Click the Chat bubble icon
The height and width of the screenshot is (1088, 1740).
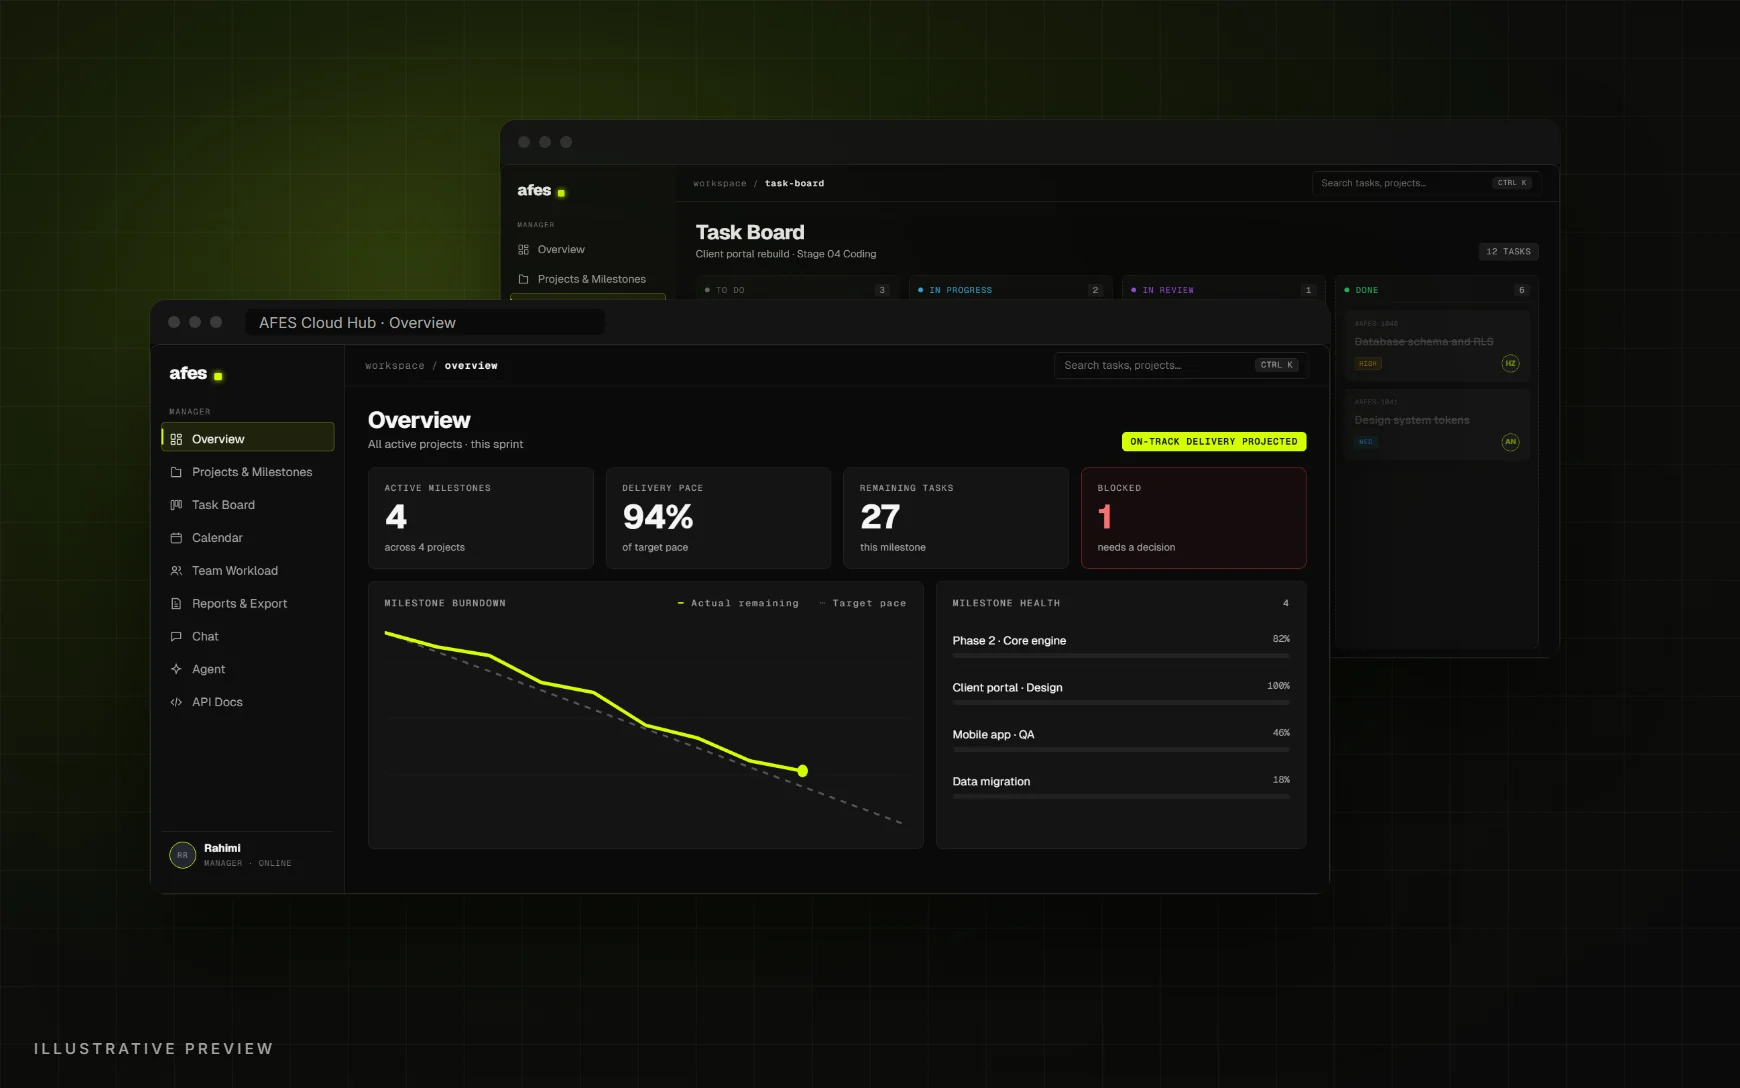tap(176, 637)
